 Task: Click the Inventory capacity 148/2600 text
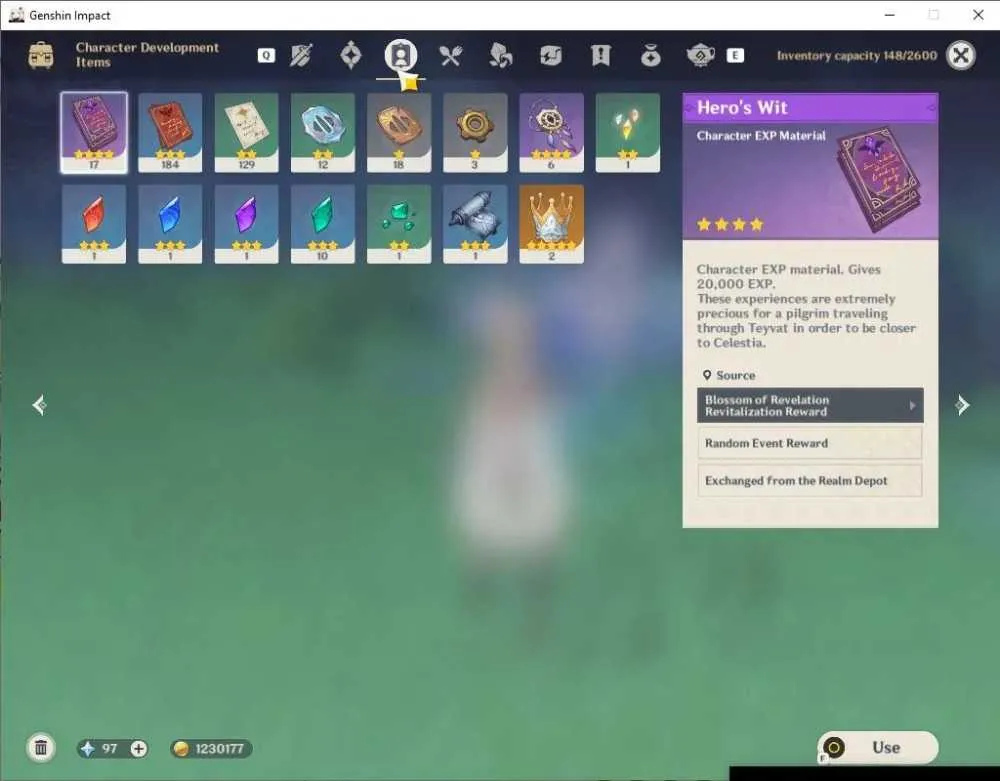coord(857,55)
